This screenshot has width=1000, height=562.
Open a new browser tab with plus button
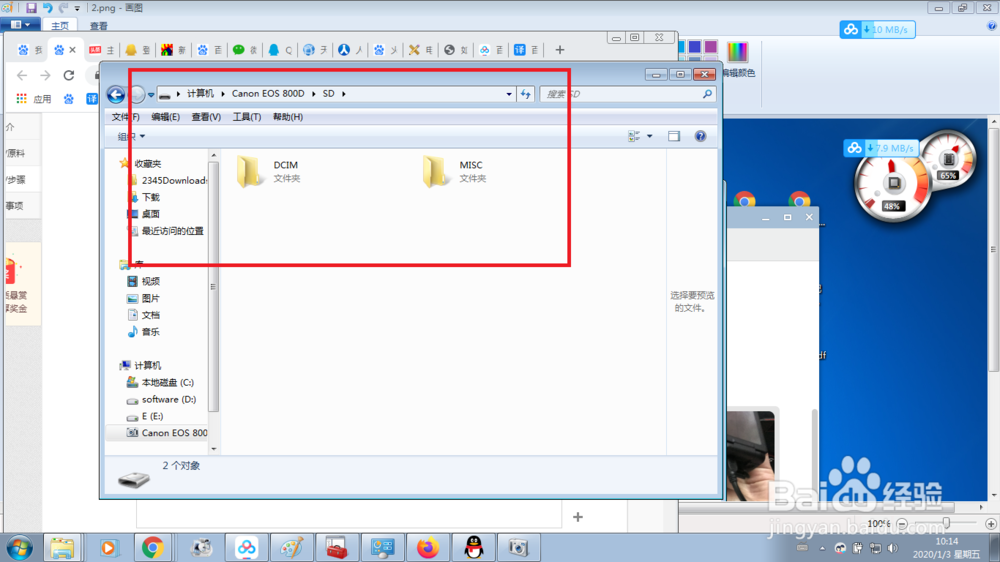560,50
